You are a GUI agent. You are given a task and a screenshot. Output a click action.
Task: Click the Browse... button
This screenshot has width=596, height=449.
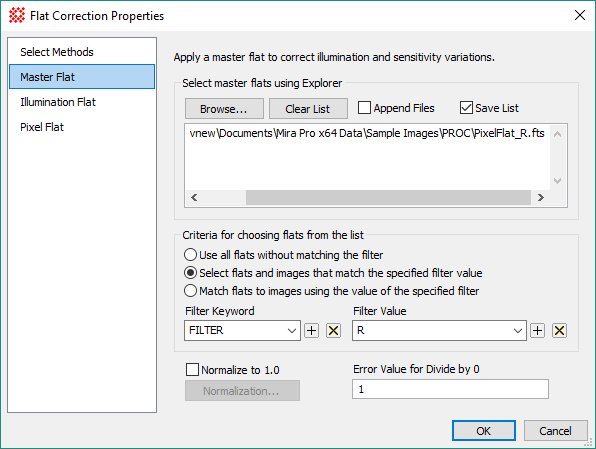click(x=224, y=109)
